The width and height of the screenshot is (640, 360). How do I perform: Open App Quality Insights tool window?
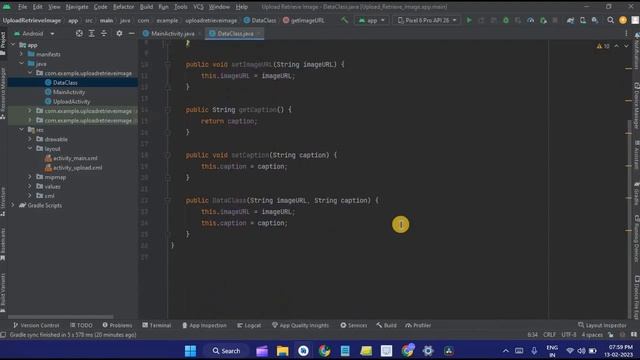tap(300, 325)
